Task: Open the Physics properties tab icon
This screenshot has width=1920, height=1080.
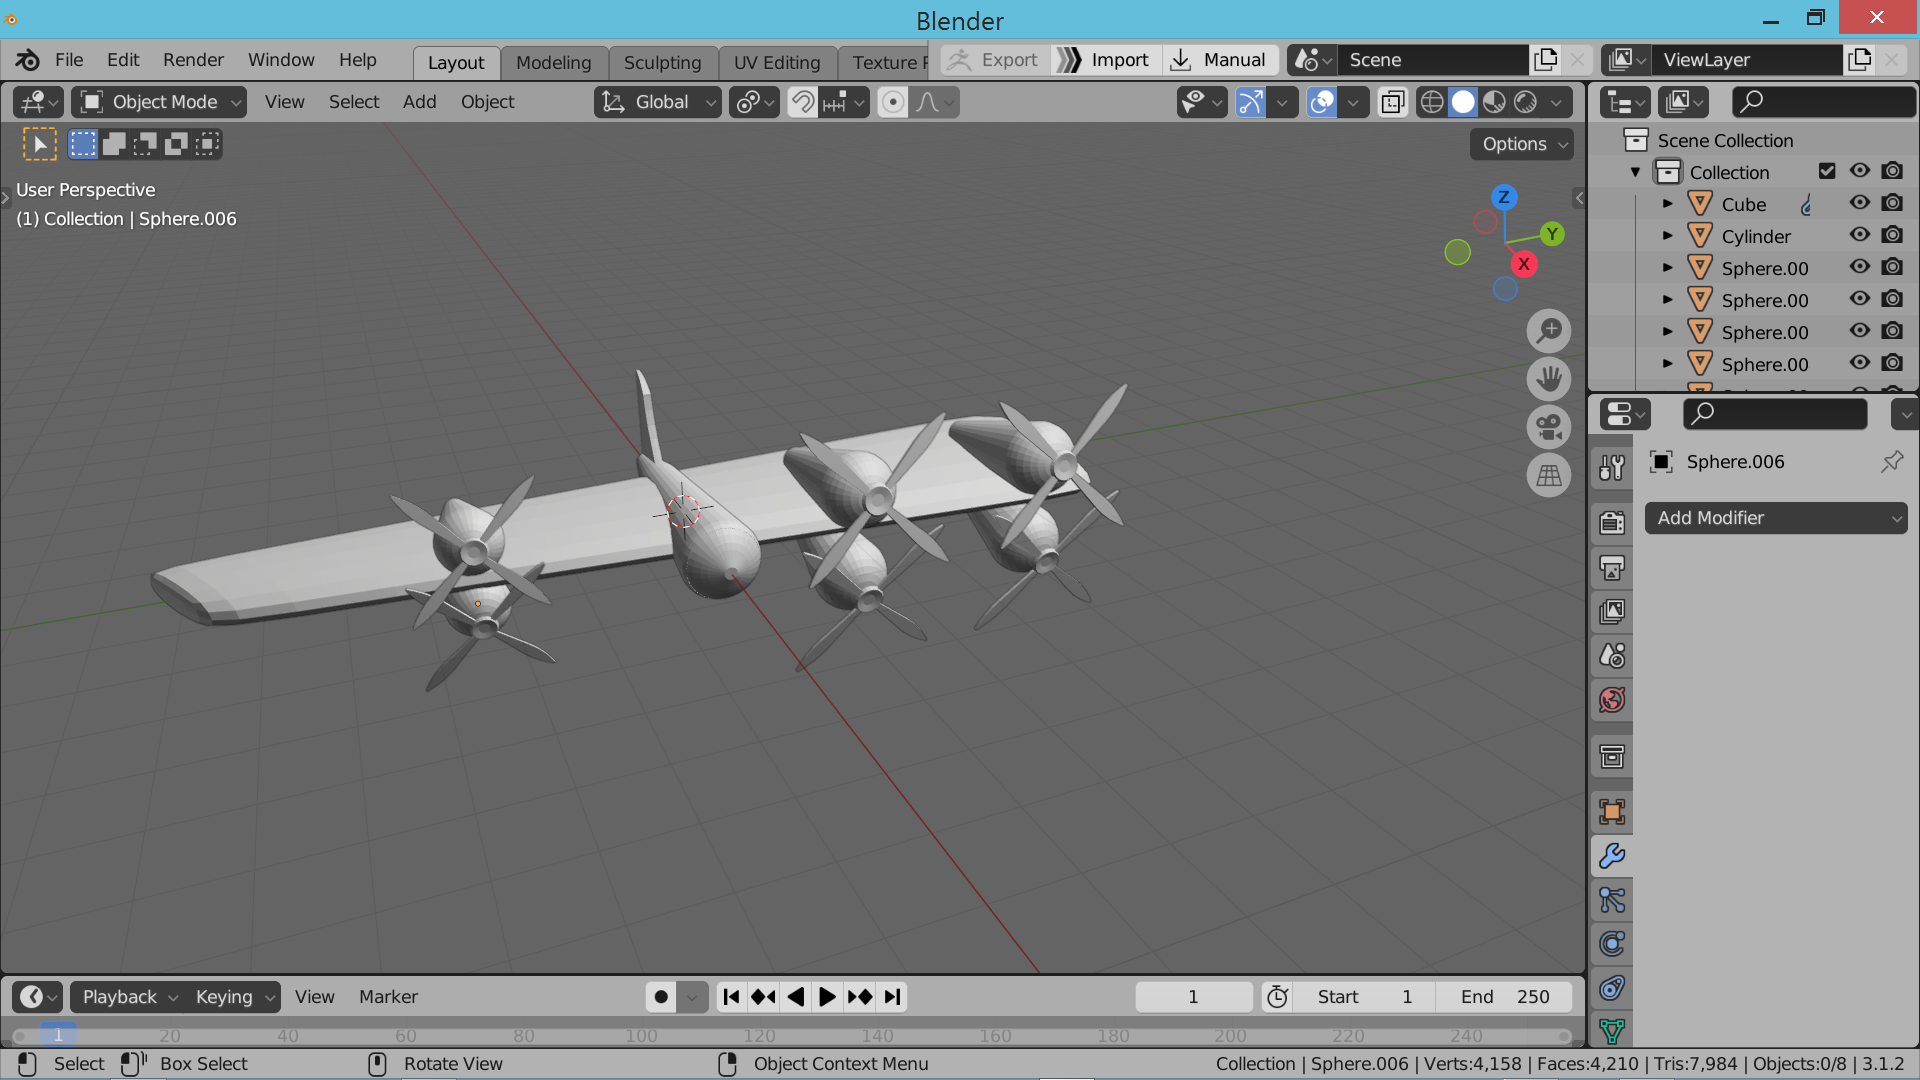Action: point(1612,944)
